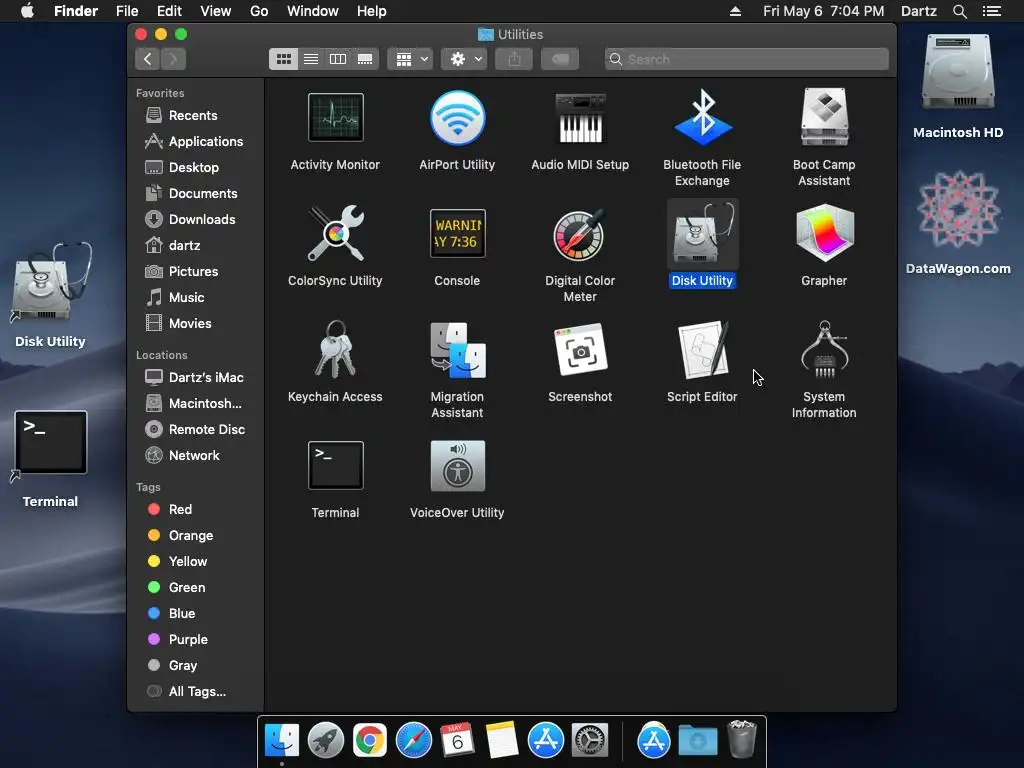The height and width of the screenshot is (768, 1024).
Task: Switch to gallery view
Action: click(365, 59)
